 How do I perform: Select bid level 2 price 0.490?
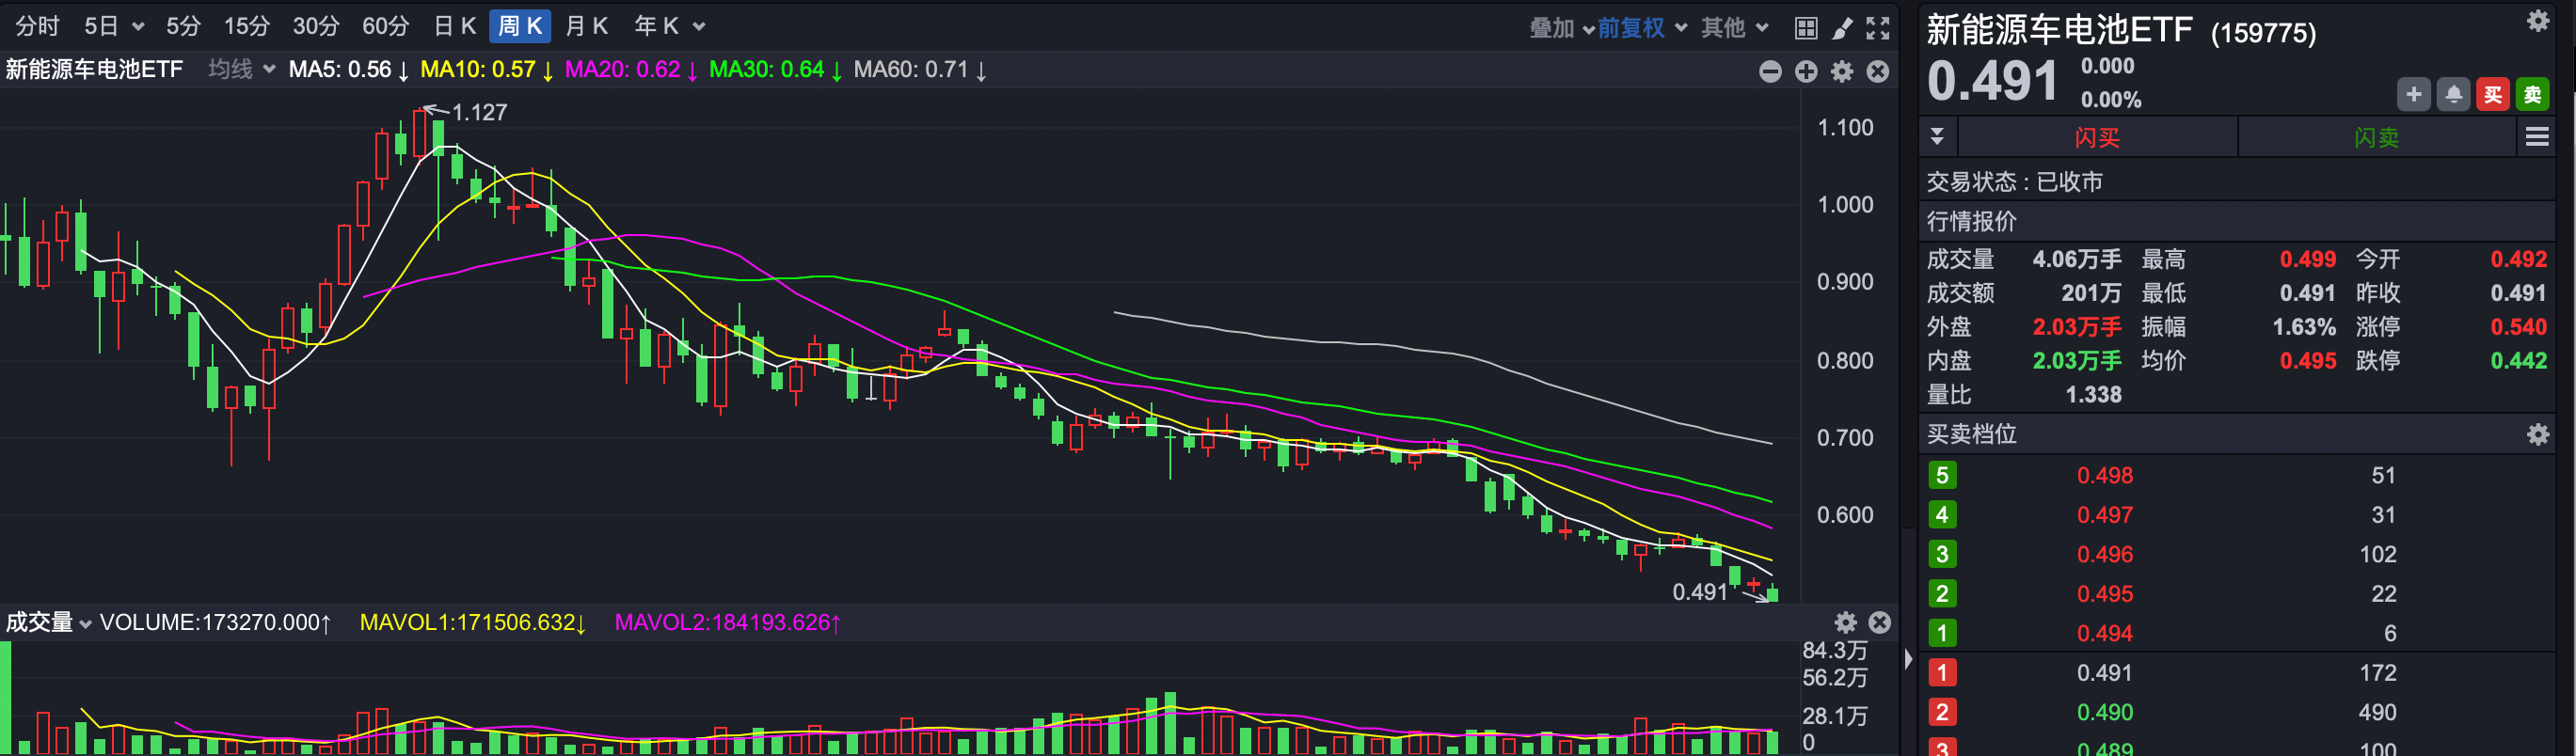[x=2105, y=712]
